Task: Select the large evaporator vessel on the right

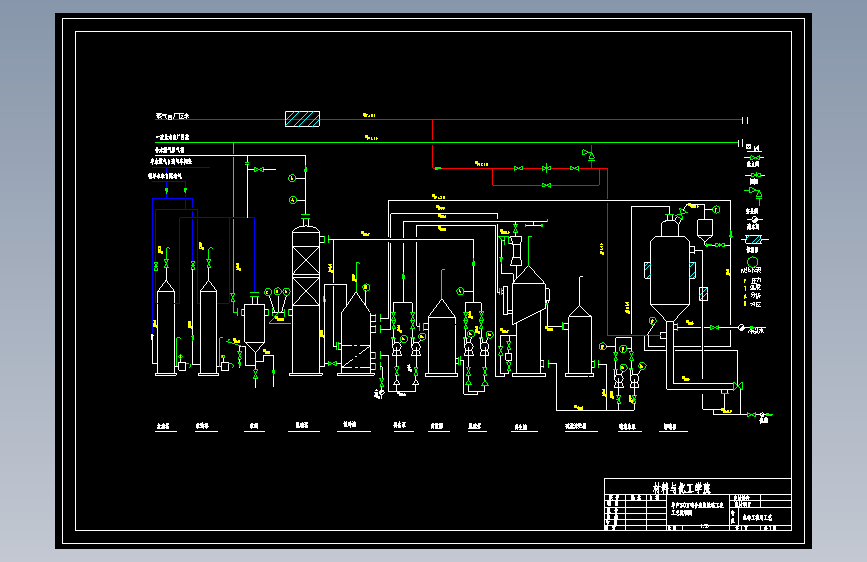Action: pyautogui.click(x=670, y=271)
